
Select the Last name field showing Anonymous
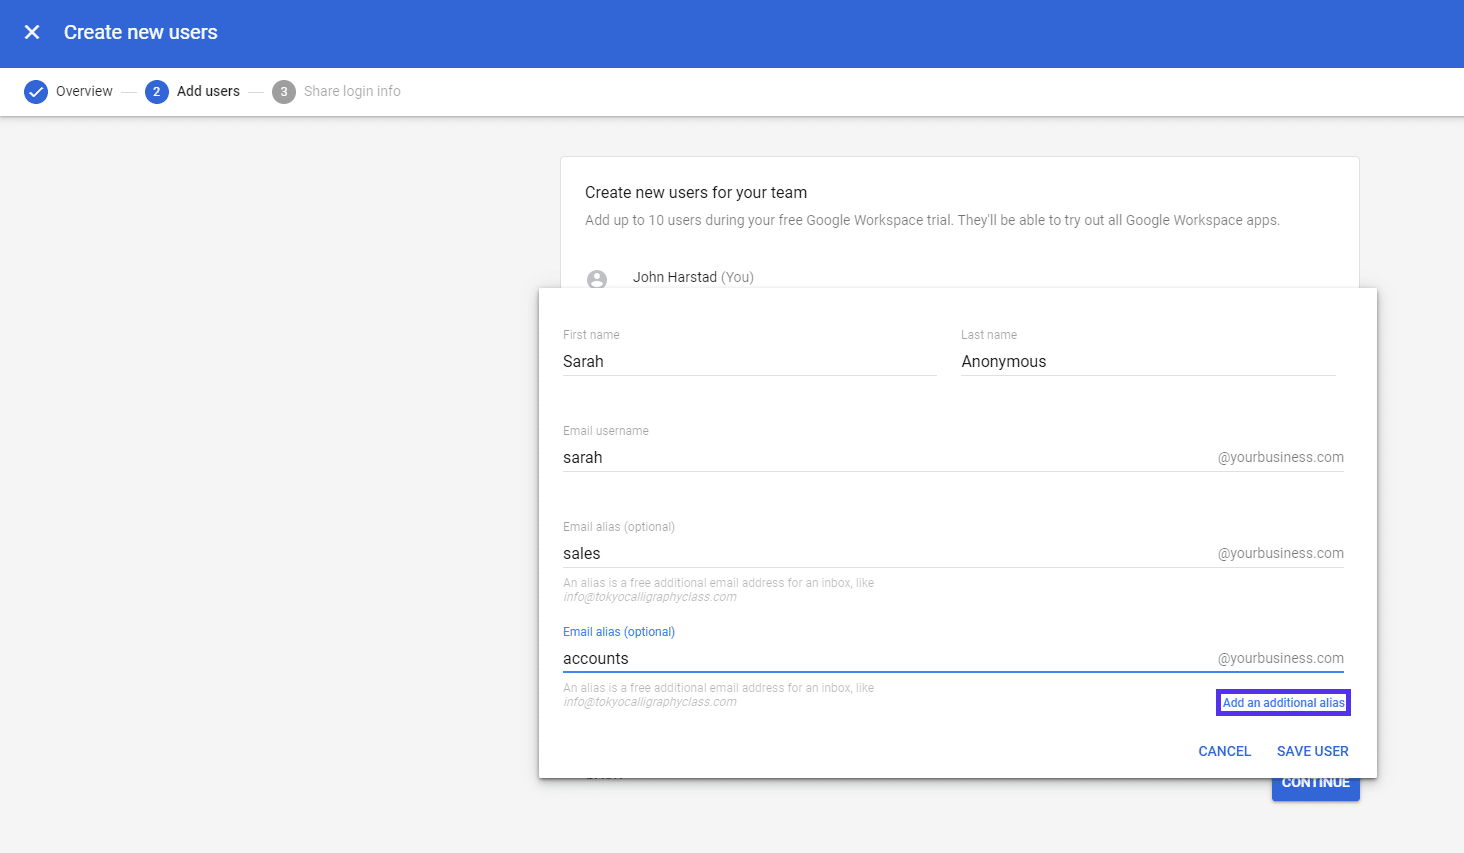click(x=1146, y=361)
